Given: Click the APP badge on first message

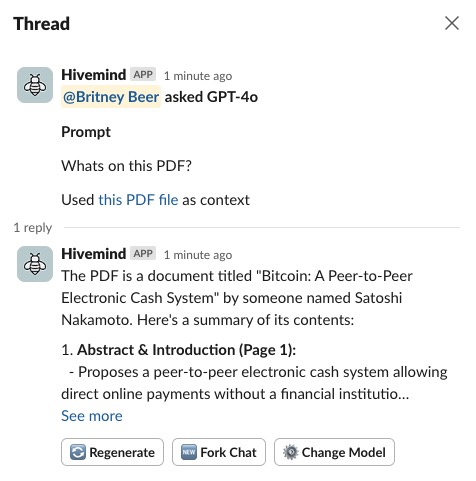Looking at the screenshot, I should [x=143, y=74].
